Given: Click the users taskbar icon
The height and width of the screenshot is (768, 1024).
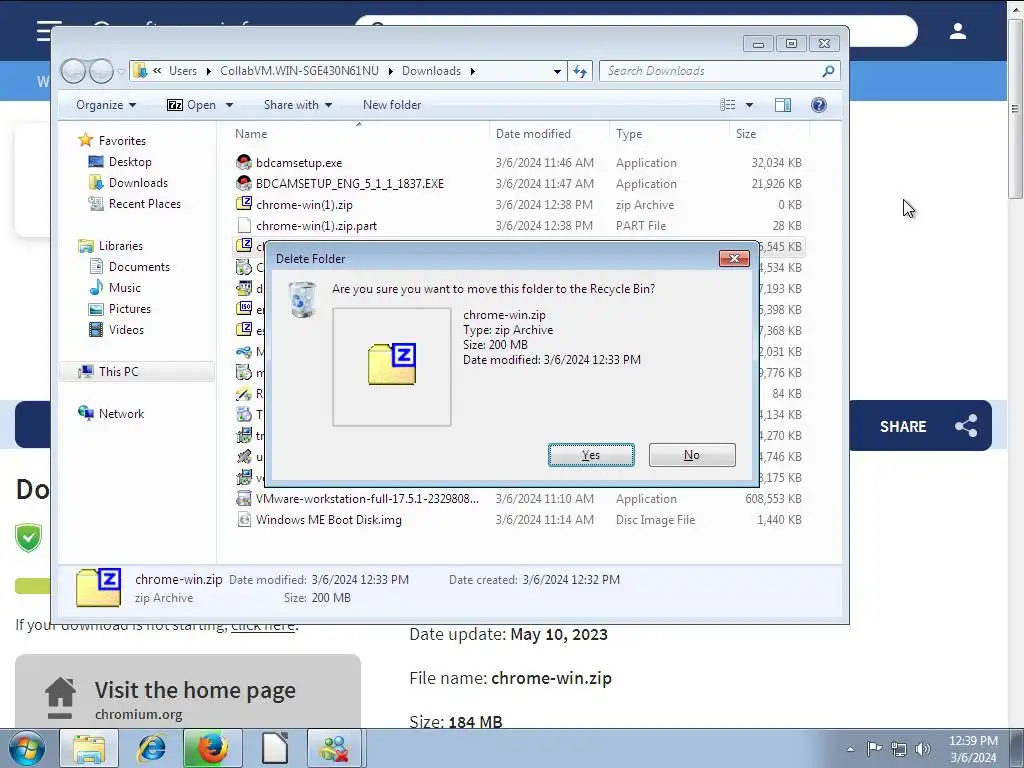Looking at the screenshot, I should click(336, 748).
